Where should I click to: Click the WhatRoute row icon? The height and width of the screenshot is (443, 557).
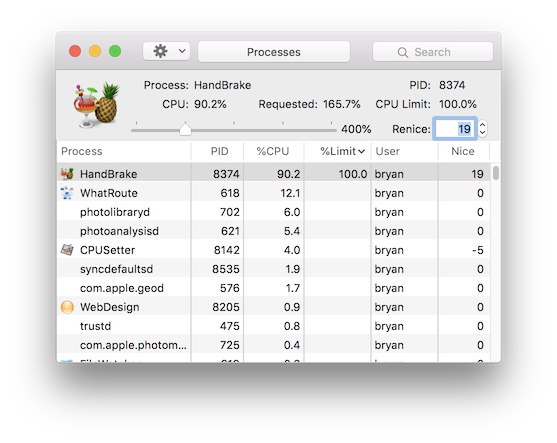tap(67, 193)
